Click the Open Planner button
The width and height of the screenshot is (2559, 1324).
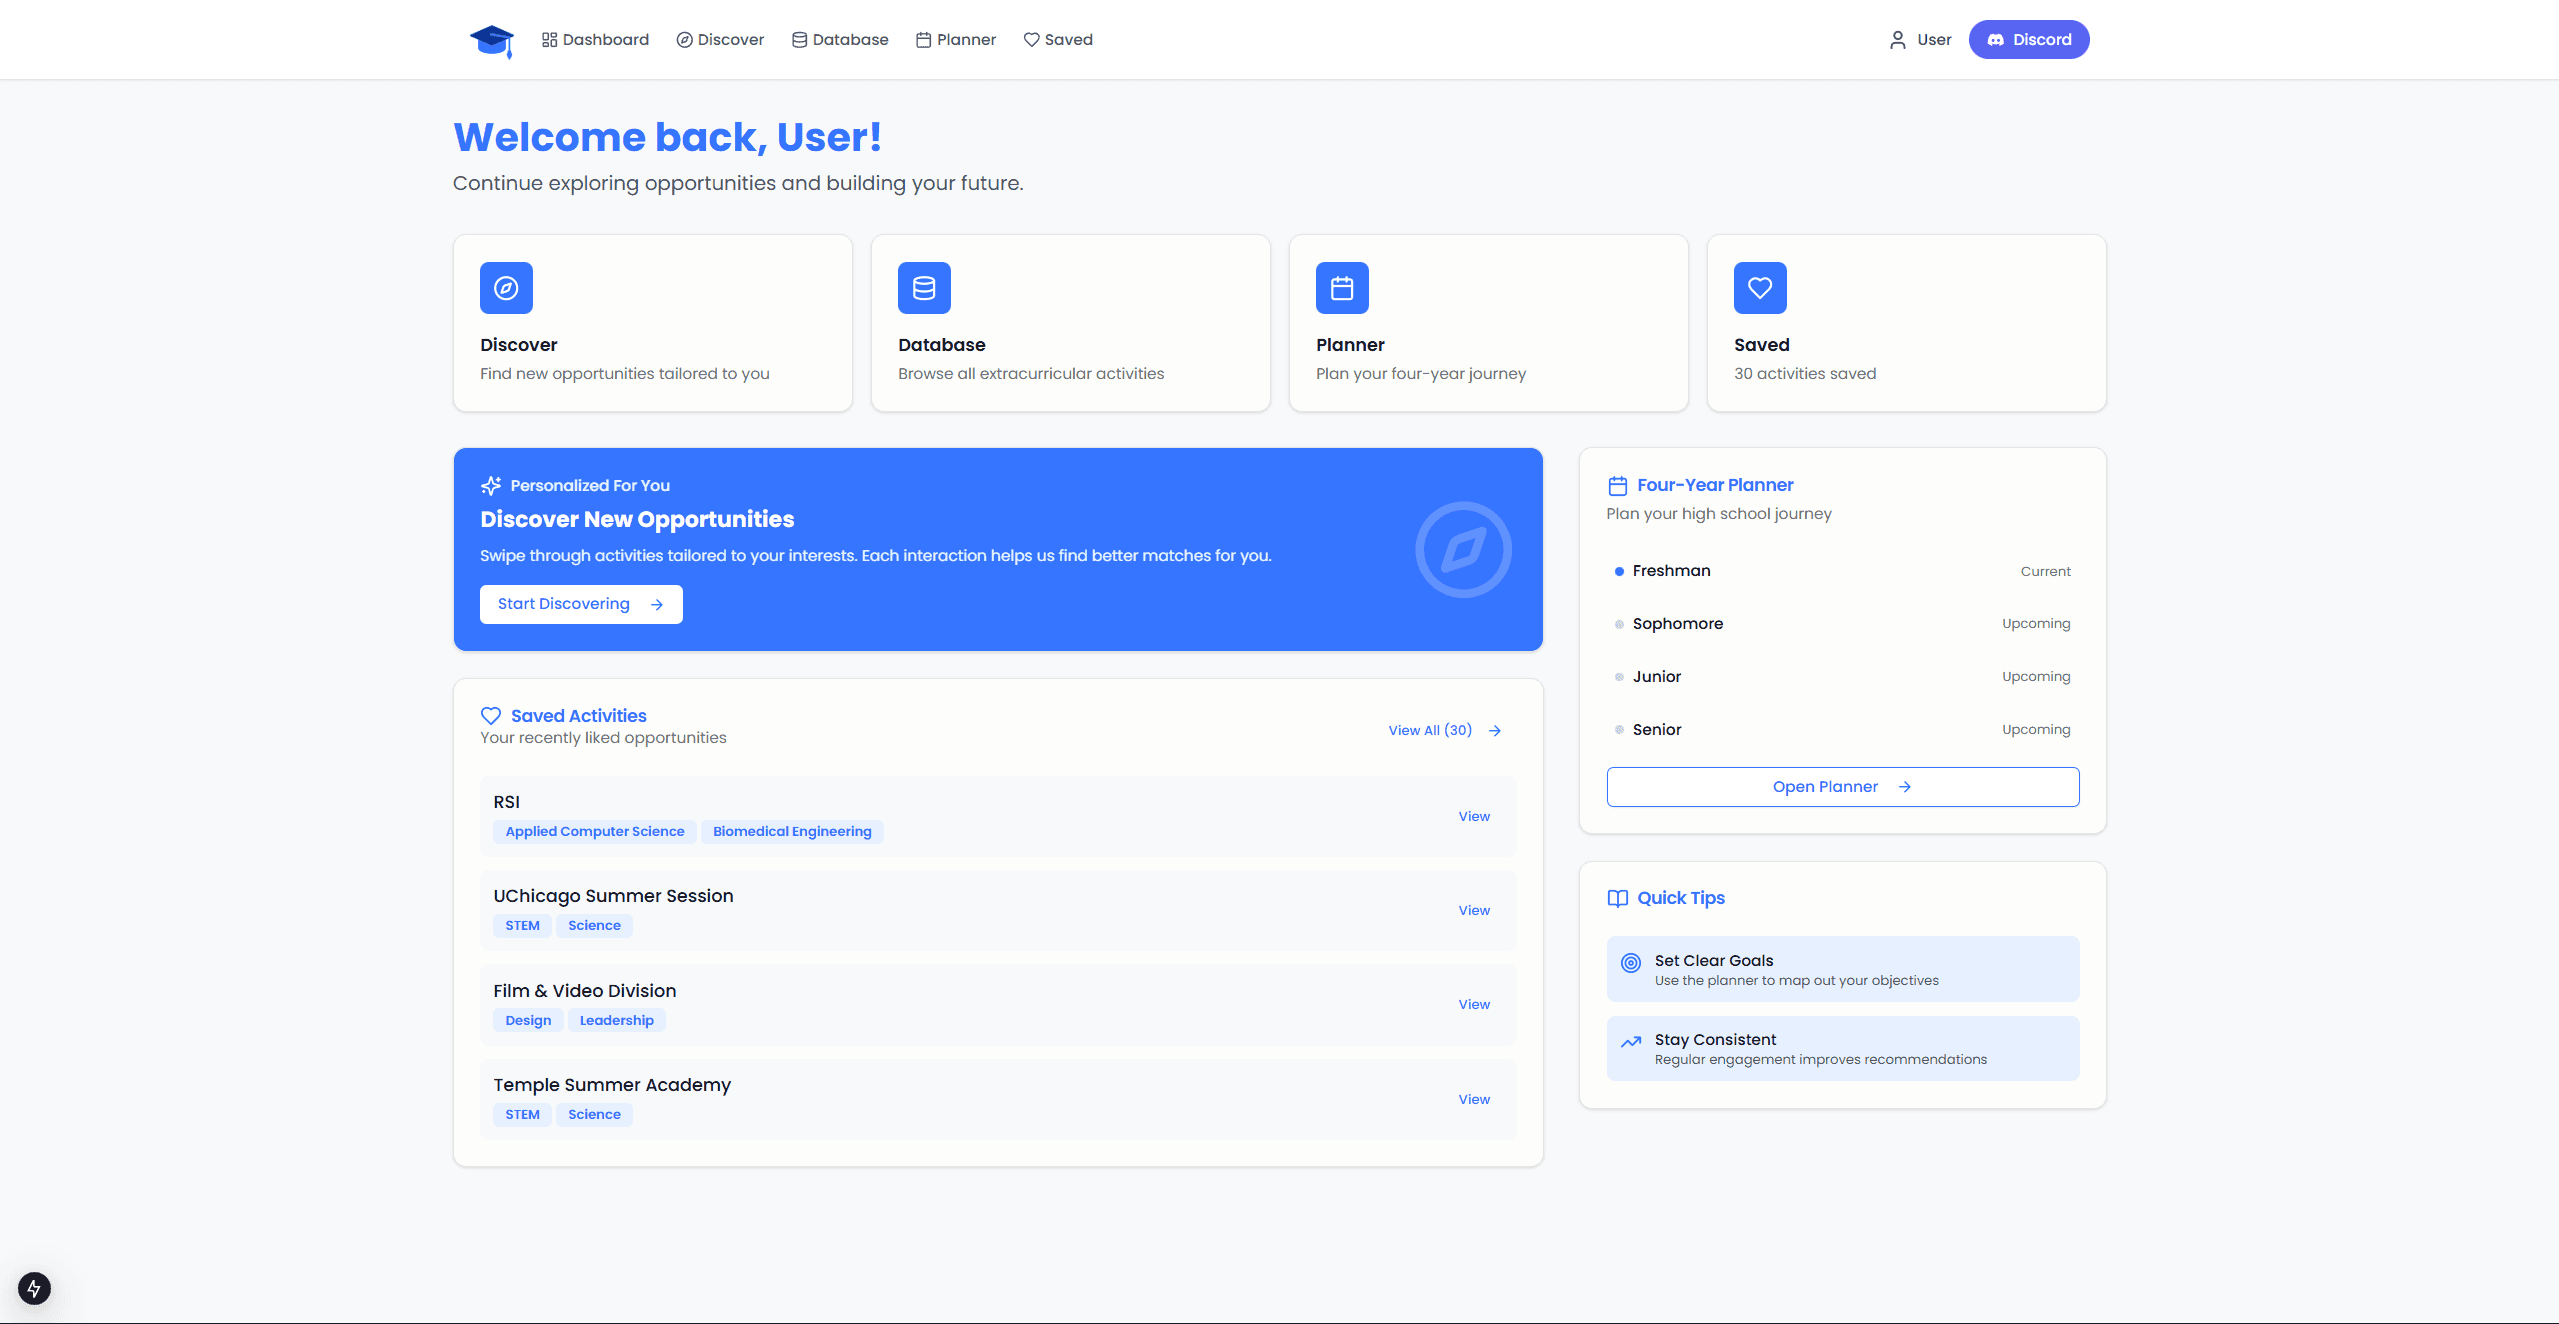point(1842,787)
